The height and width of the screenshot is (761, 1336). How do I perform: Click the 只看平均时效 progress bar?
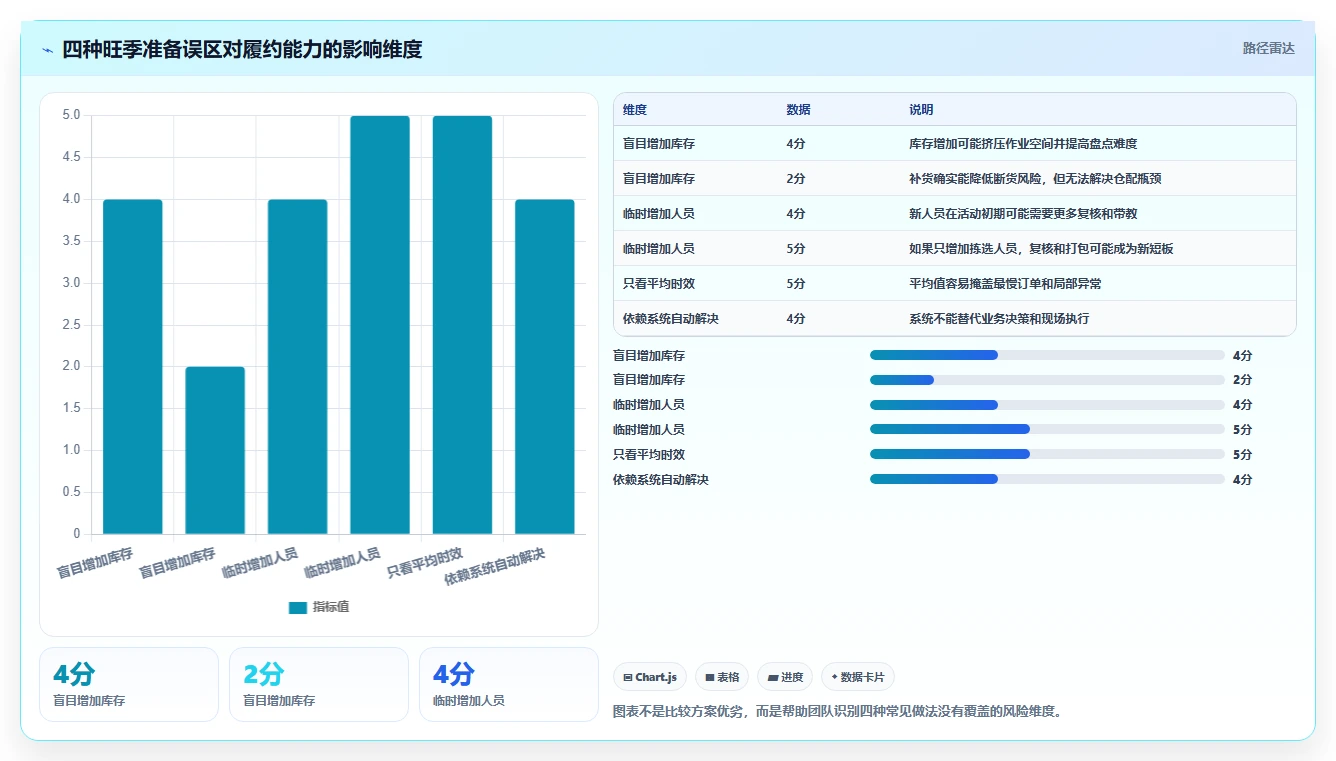(x=1047, y=454)
